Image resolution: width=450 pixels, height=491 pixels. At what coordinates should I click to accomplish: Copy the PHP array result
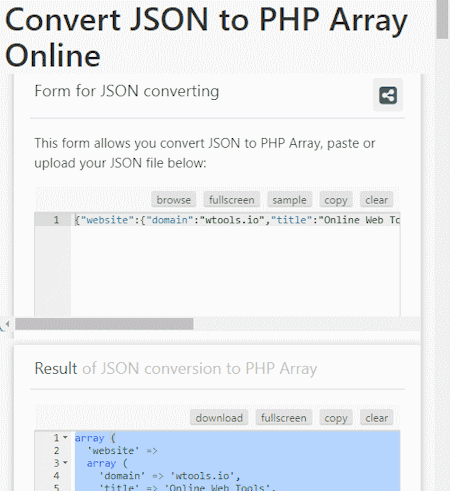(x=336, y=418)
